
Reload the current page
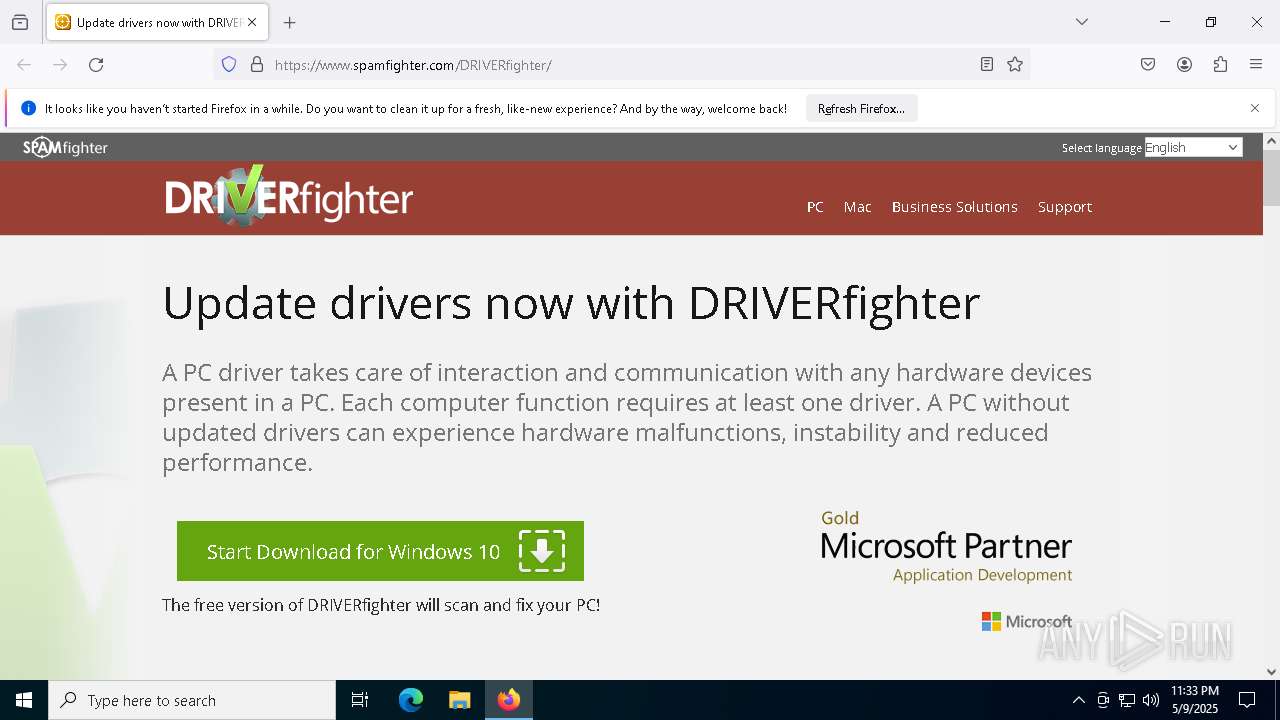coord(96,65)
